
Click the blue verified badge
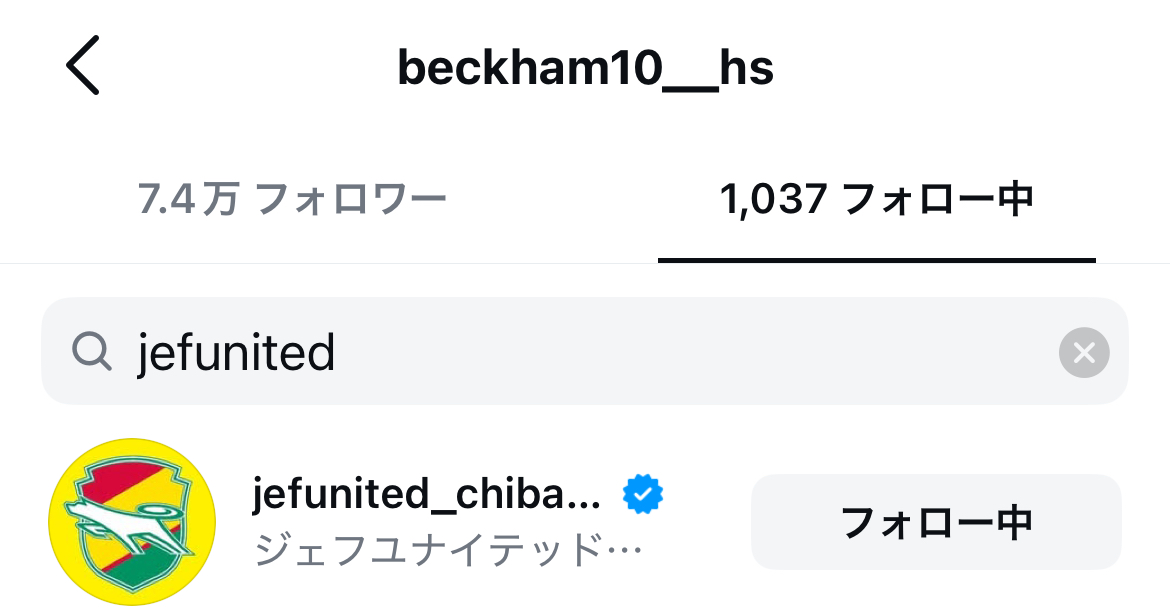tap(642, 494)
